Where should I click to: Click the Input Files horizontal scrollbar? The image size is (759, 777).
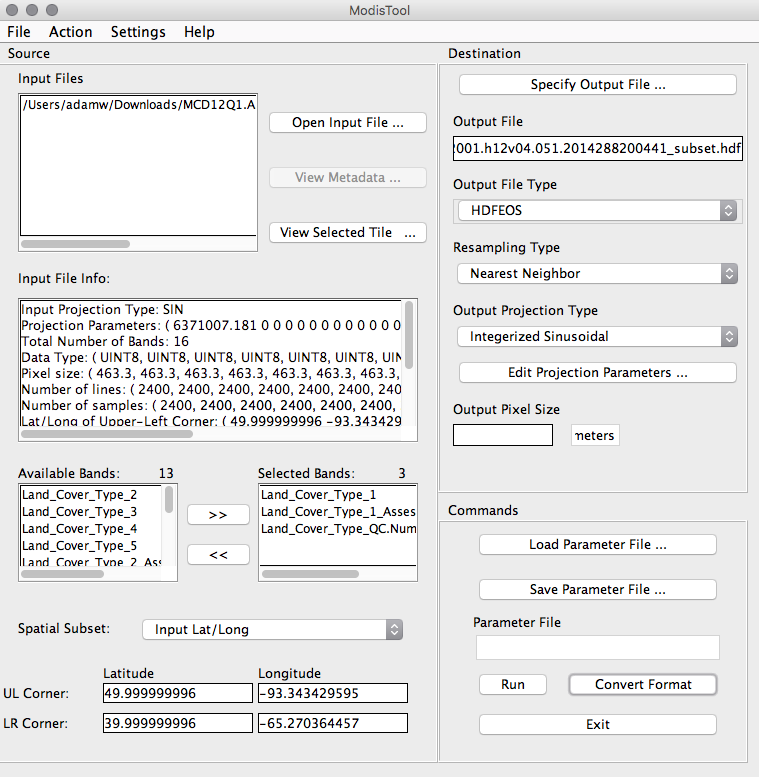pyautogui.click(x=75, y=243)
